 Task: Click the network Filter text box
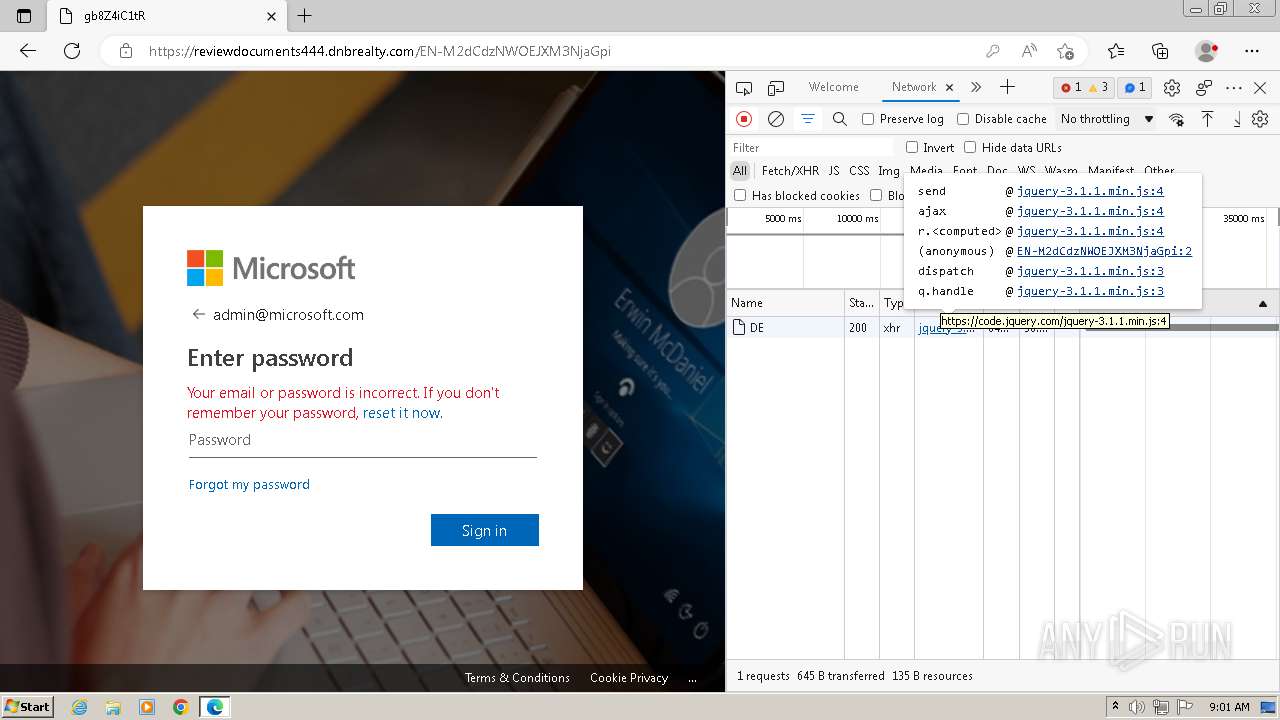coord(812,147)
